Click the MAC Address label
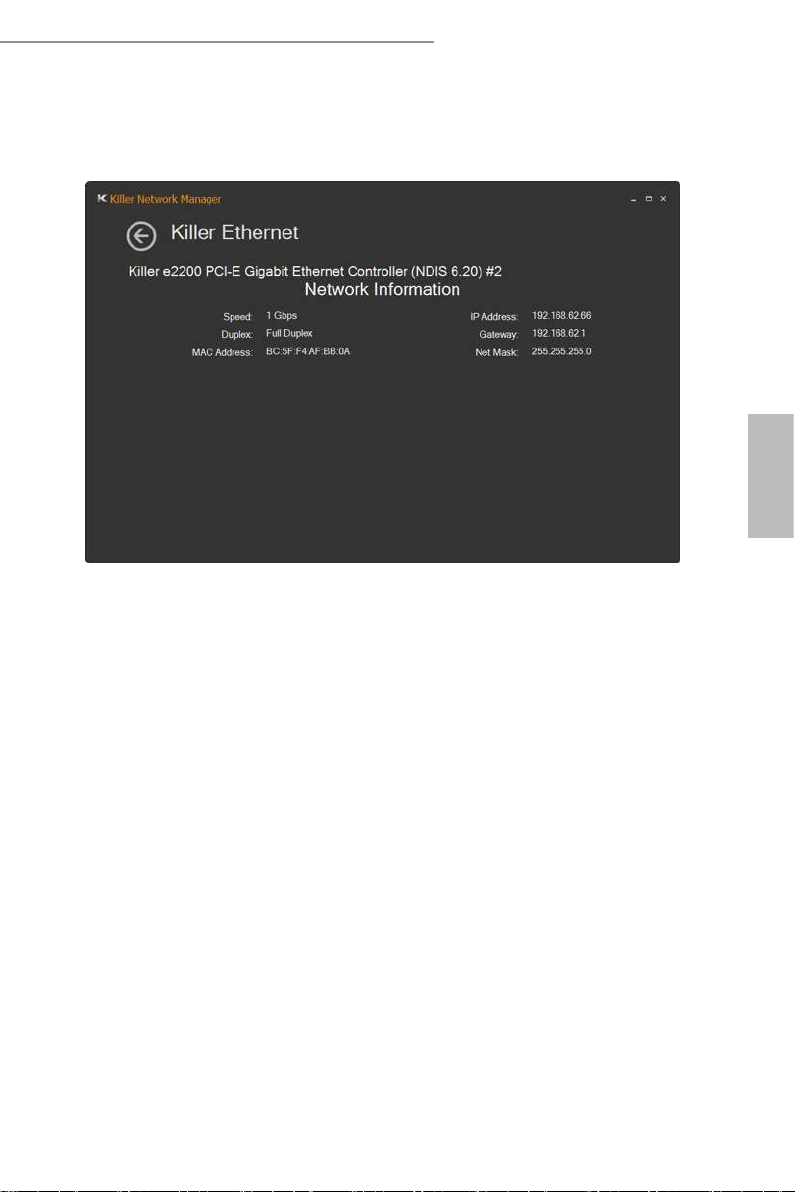The height and width of the screenshot is (1192, 795). (222, 353)
